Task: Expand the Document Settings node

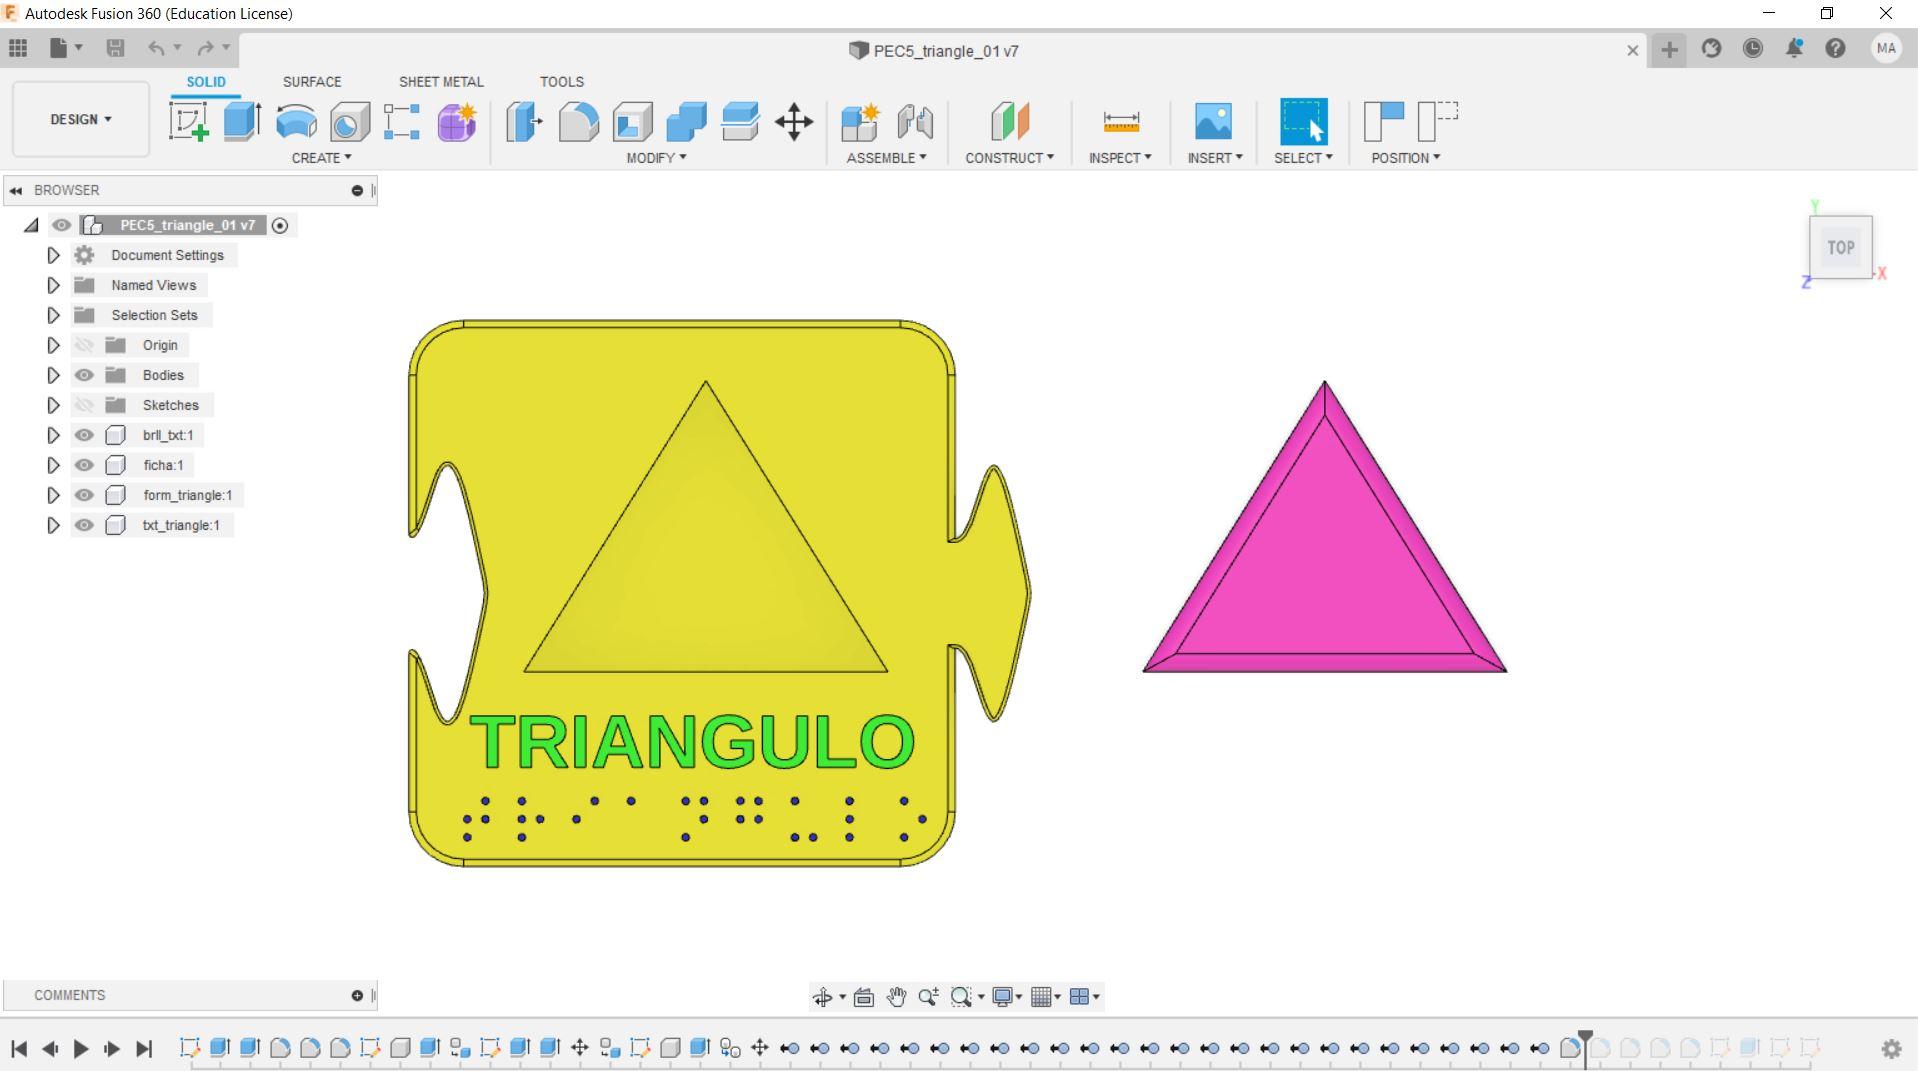Action: click(x=53, y=255)
